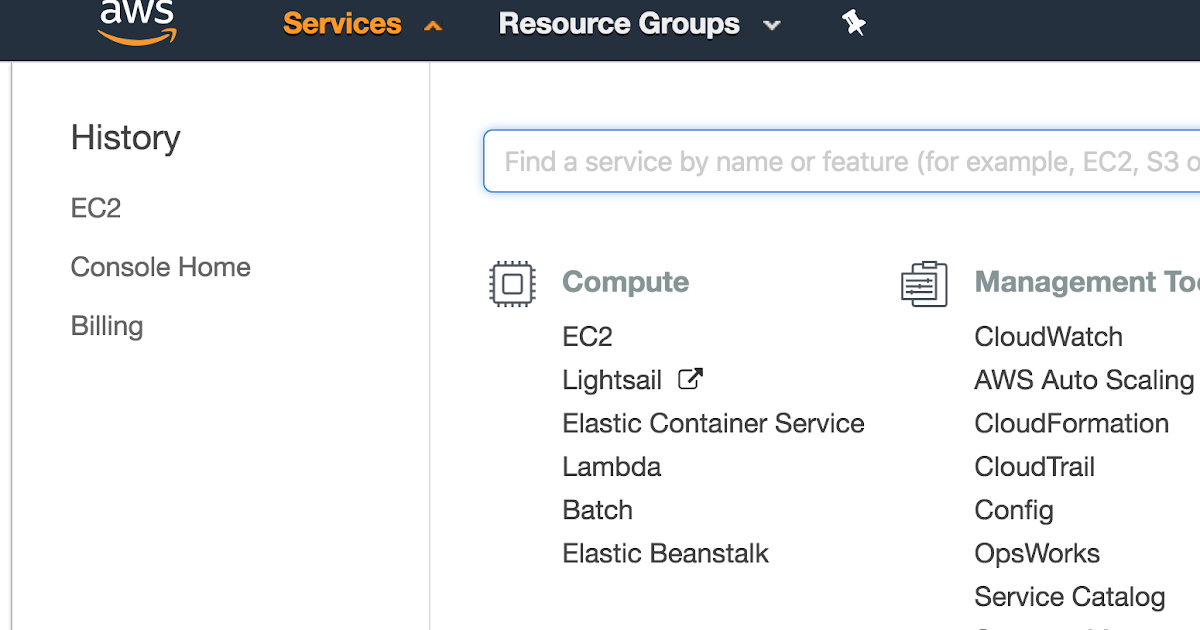This screenshot has width=1200, height=630.
Task: Open AWS Auto Scaling service
Action: [x=1084, y=380]
